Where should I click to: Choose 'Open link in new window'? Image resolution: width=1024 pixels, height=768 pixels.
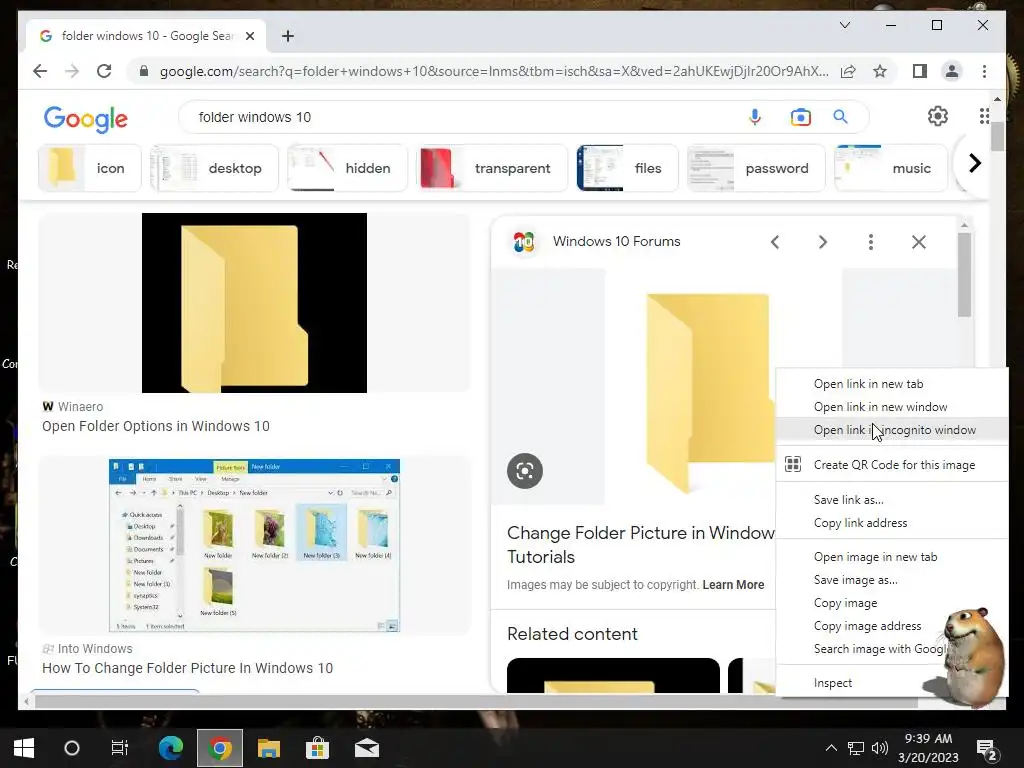pos(892,407)
